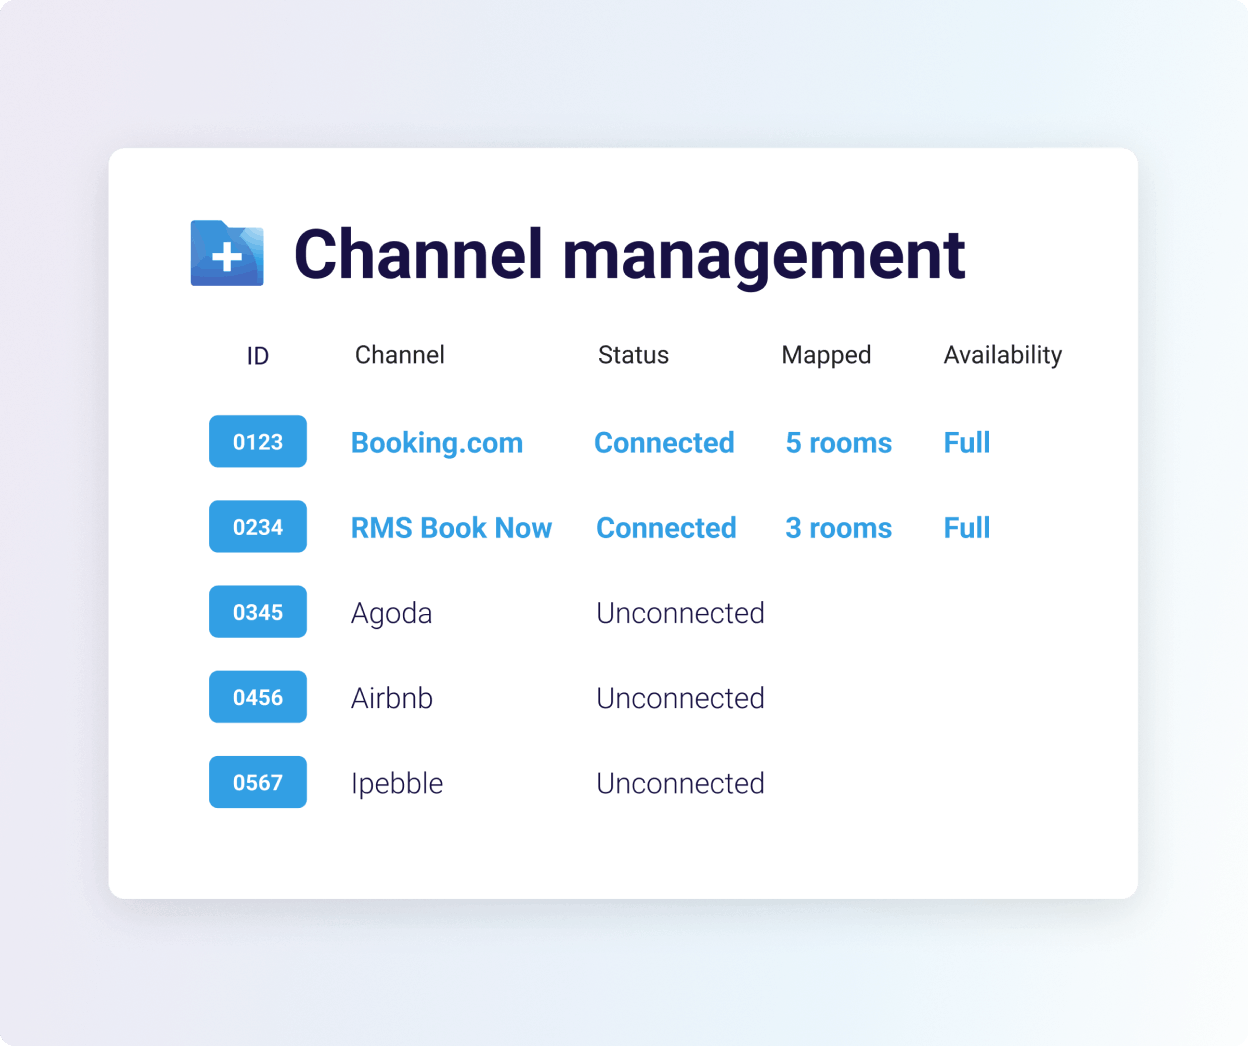This screenshot has height=1046, width=1248.
Task: Click the Channel management heading
Action: point(629,256)
